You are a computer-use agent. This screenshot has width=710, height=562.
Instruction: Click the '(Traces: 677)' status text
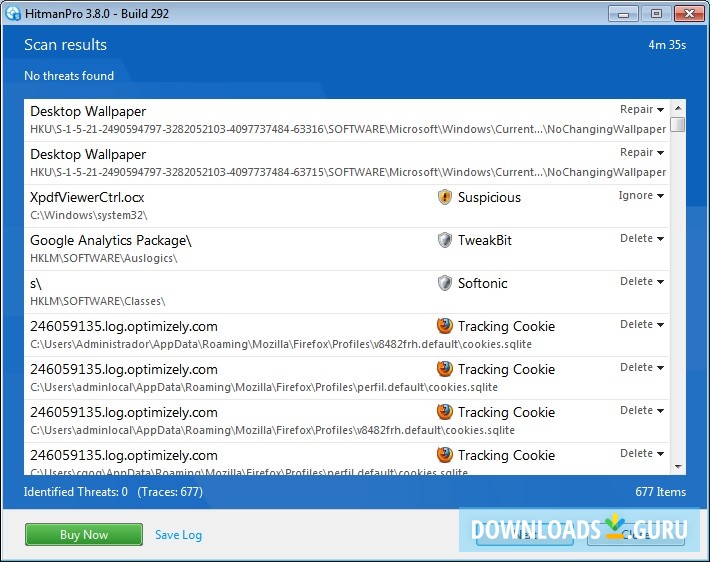170,492
